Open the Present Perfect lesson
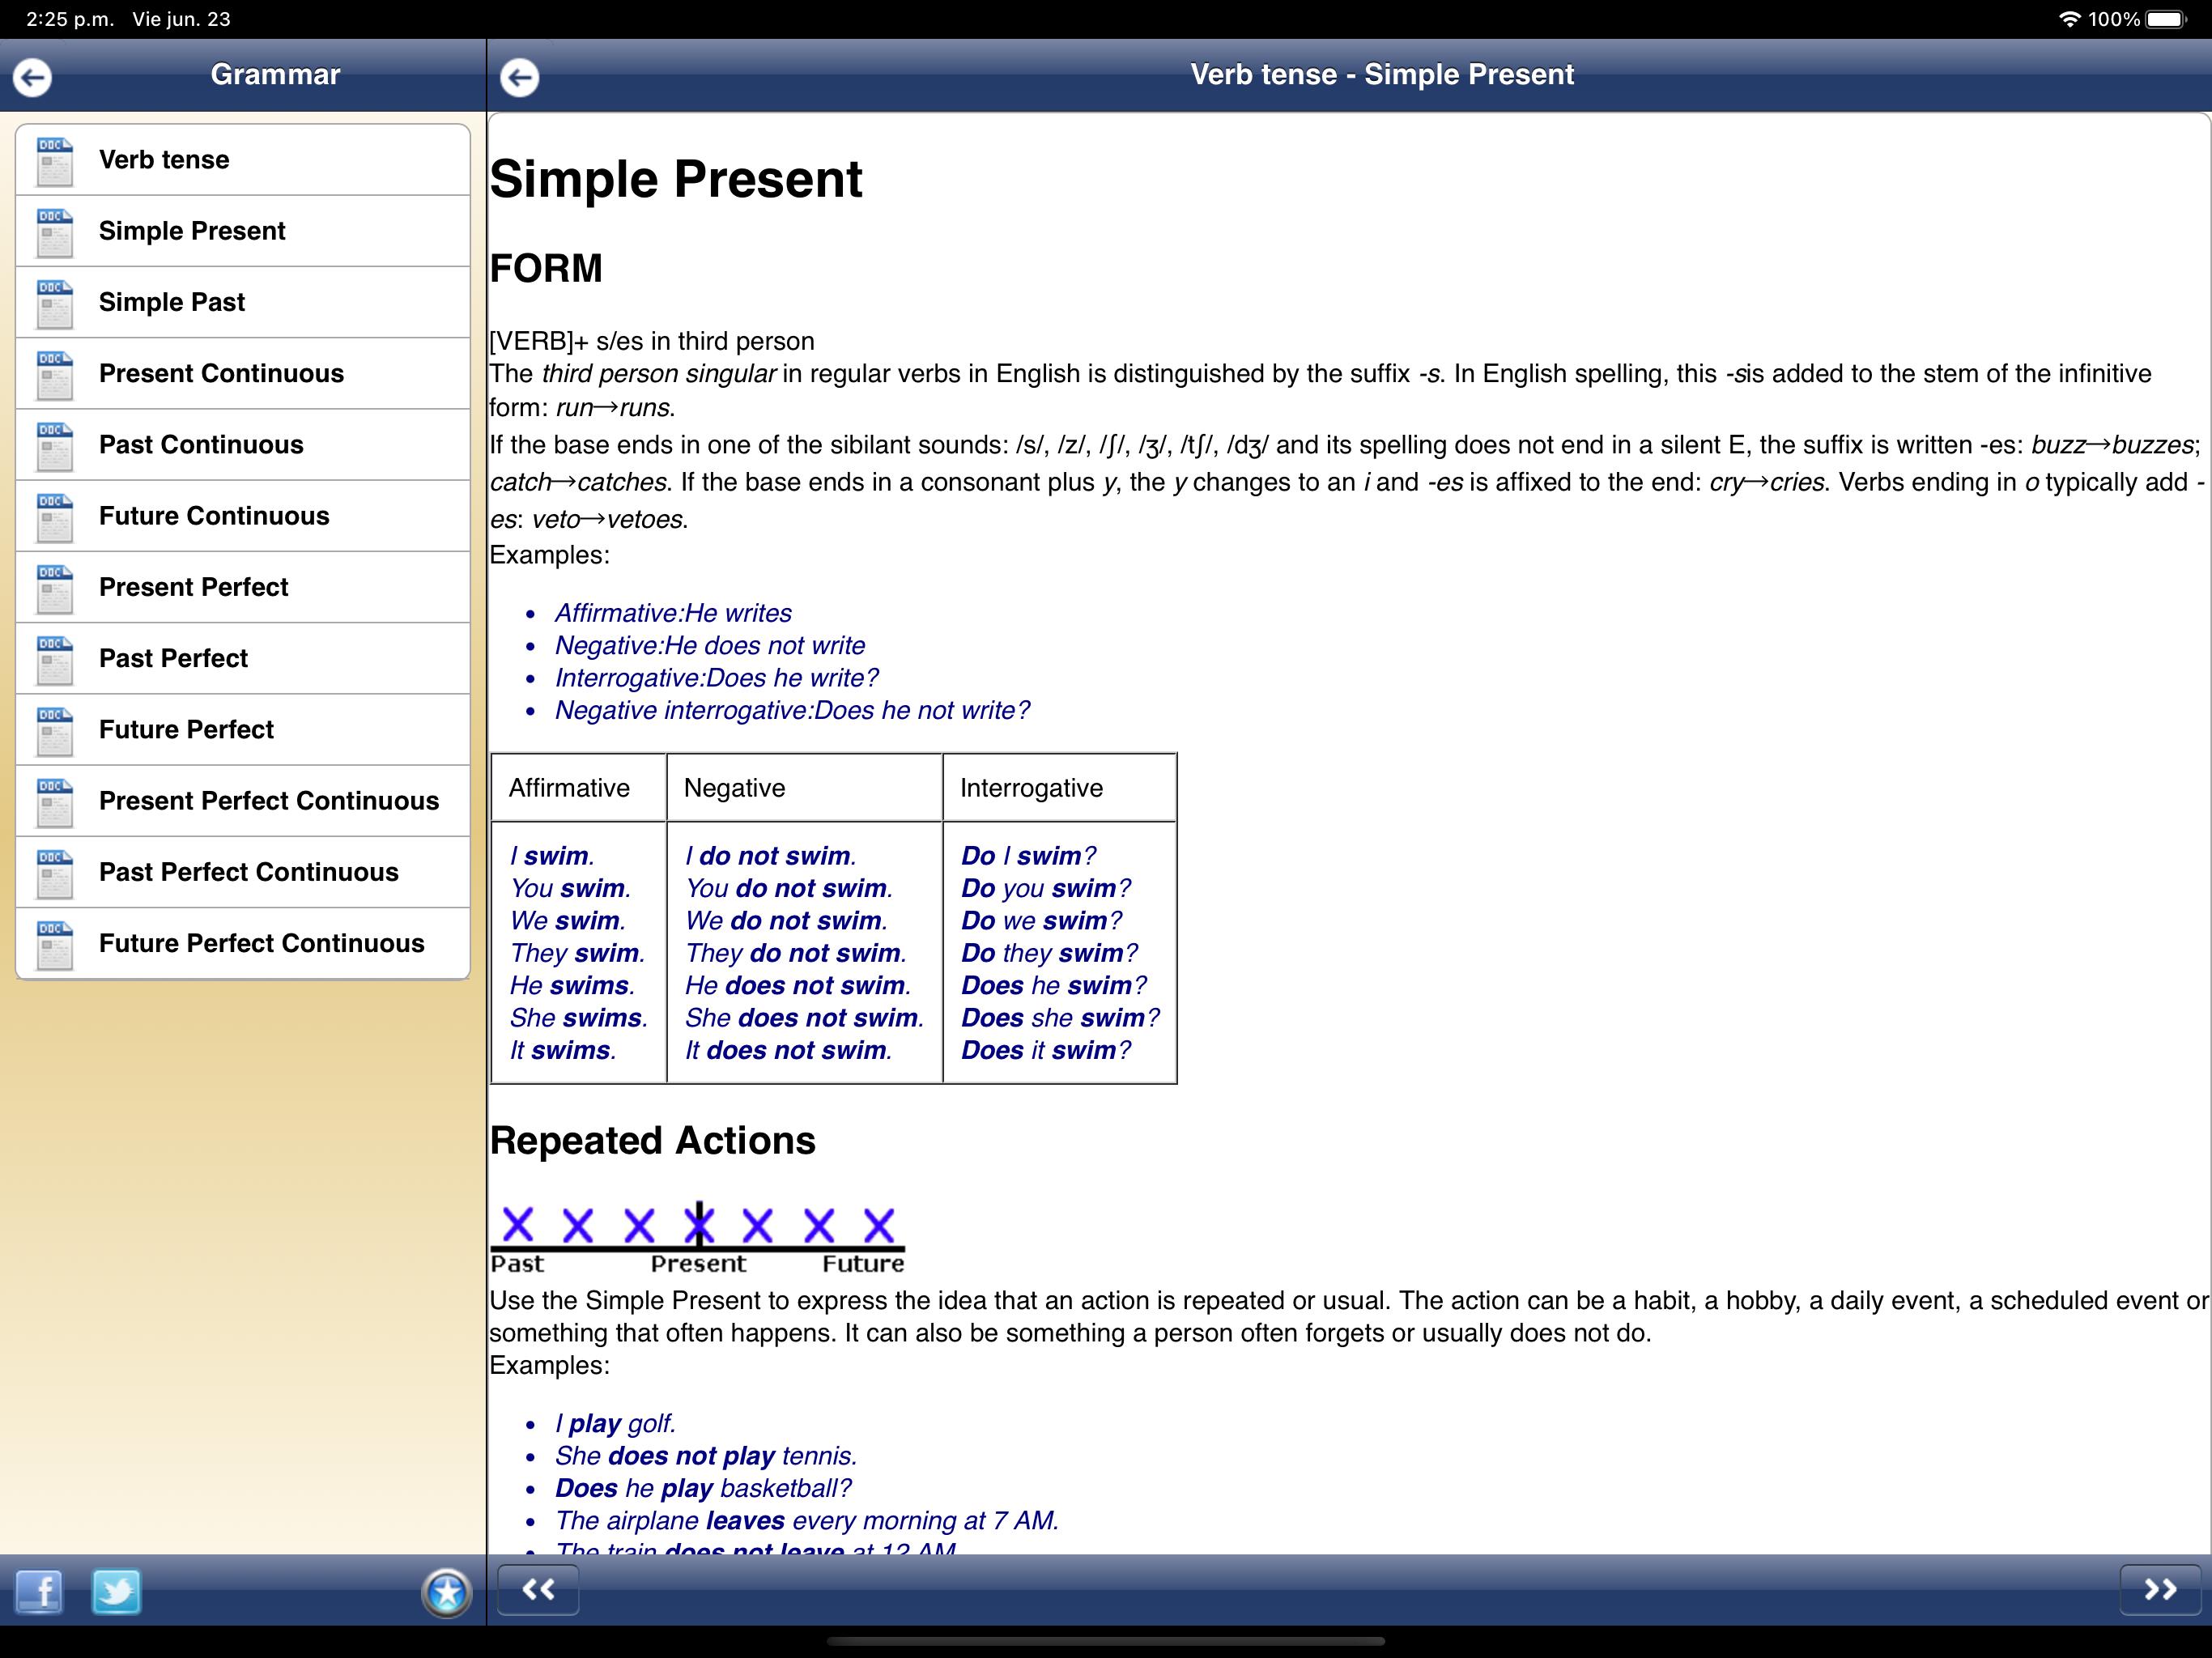 (x=243, y=587)
